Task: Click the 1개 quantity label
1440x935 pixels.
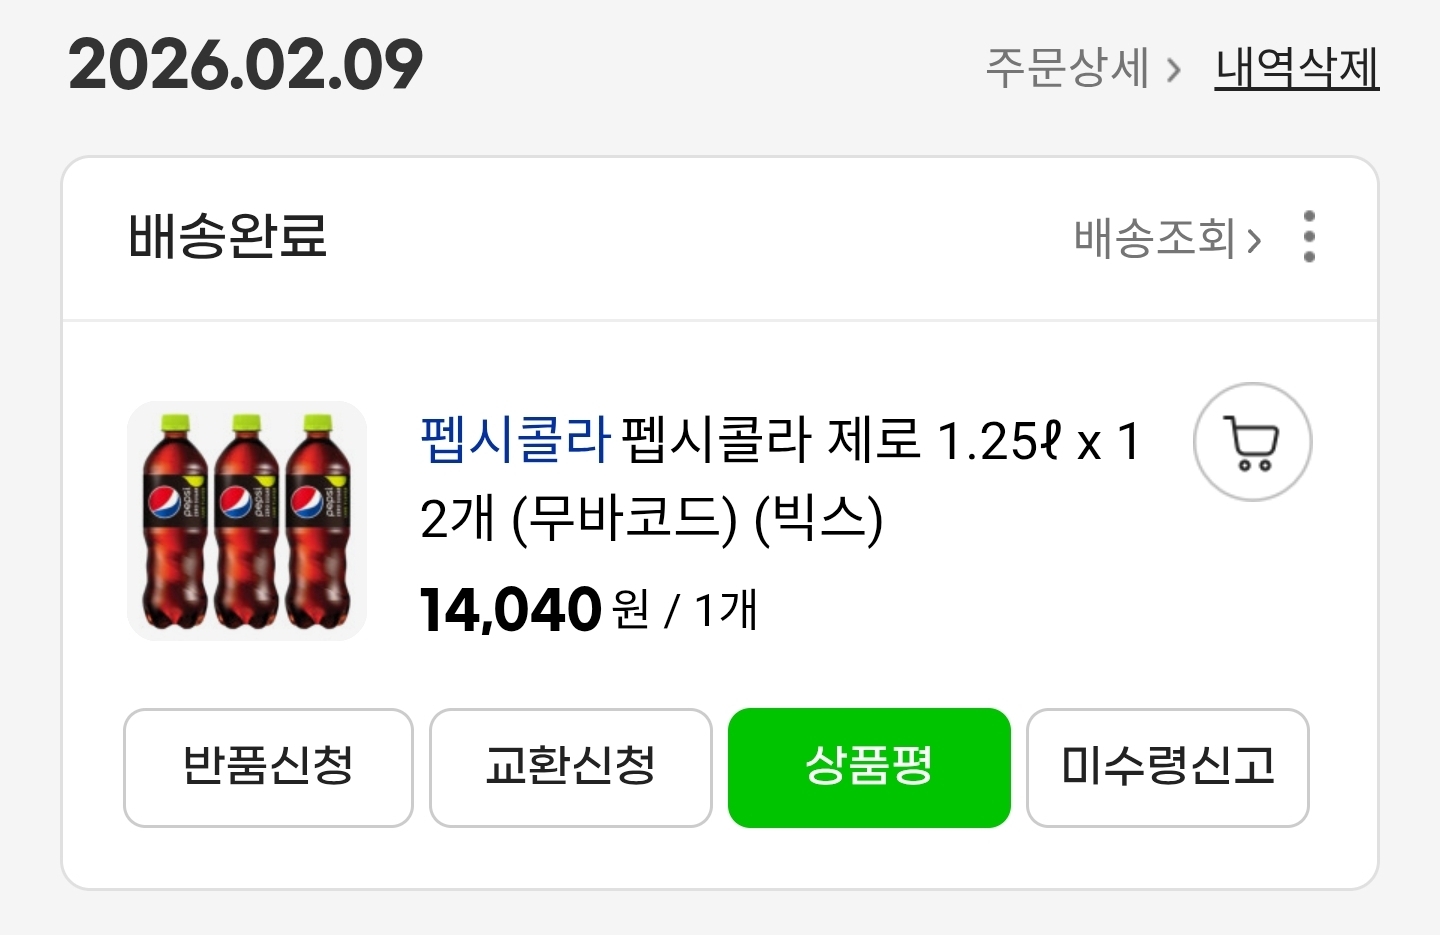Action: click(x=726, y=610)
